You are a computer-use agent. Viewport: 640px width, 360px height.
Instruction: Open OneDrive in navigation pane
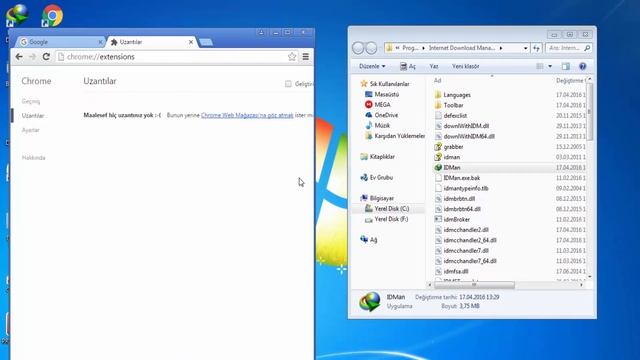381,115
